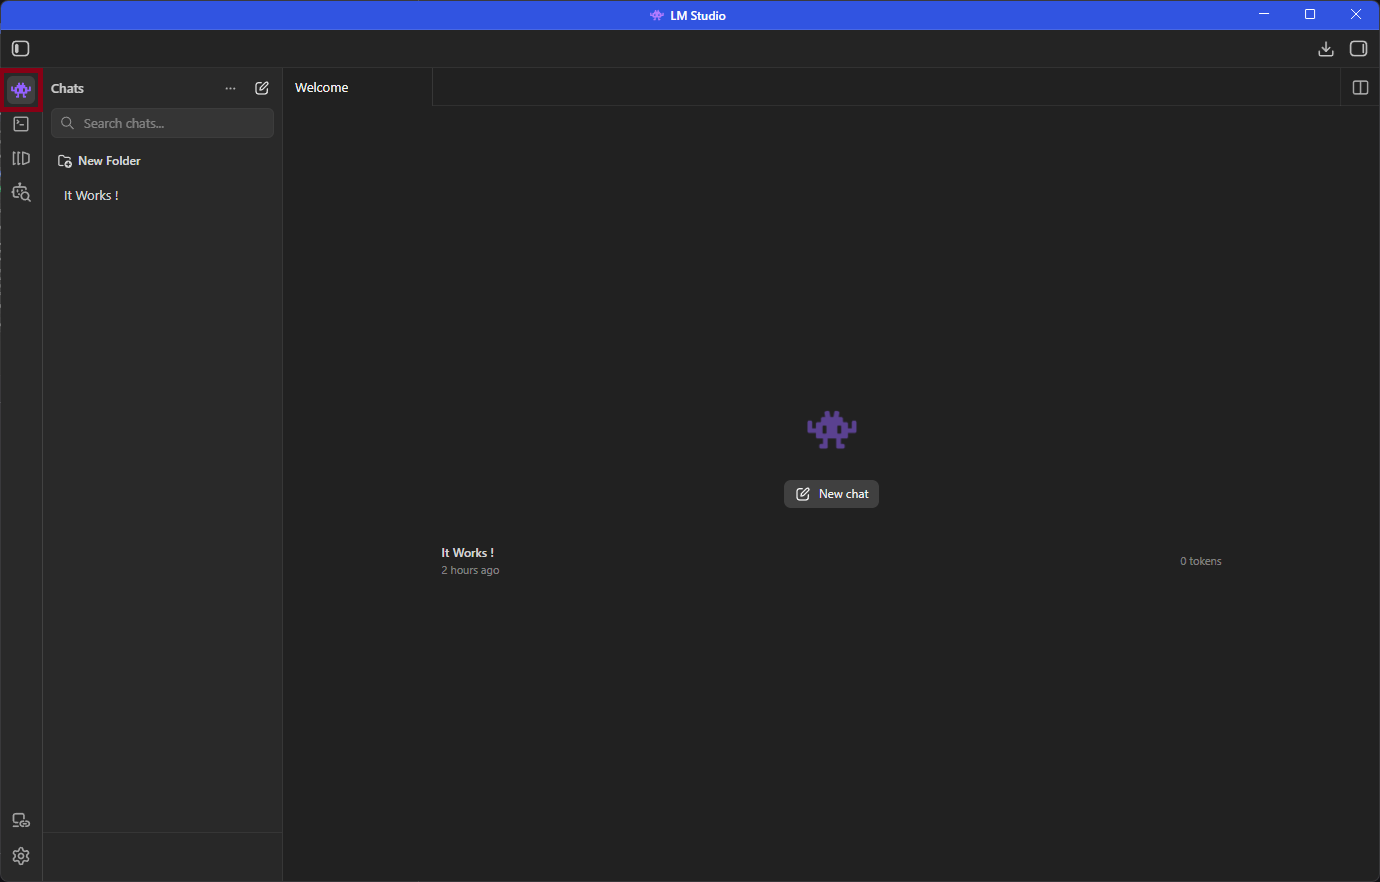Image resolution: width=1380 pixels, height=882 pixels.
Task: Open the Developer terminal icon
Action: pyautogui.click(x=21, y=124)
